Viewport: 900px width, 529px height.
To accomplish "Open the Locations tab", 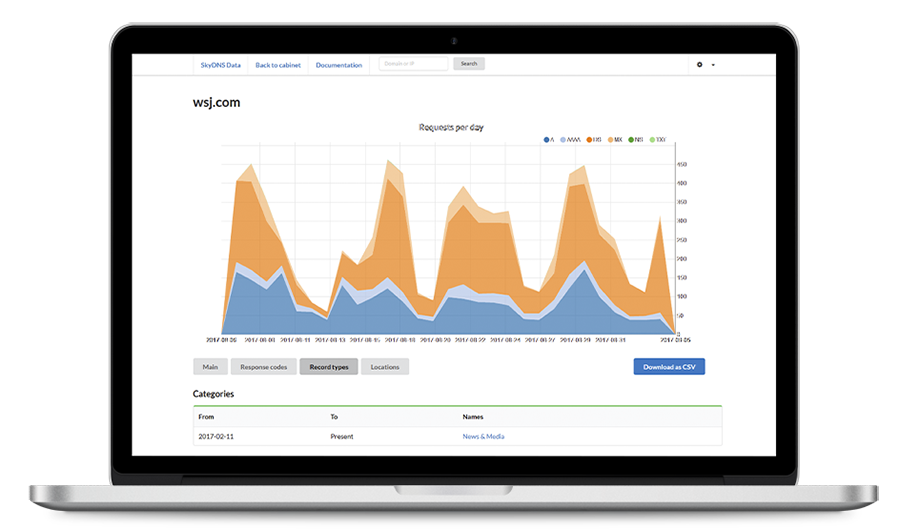I will 385,367.
